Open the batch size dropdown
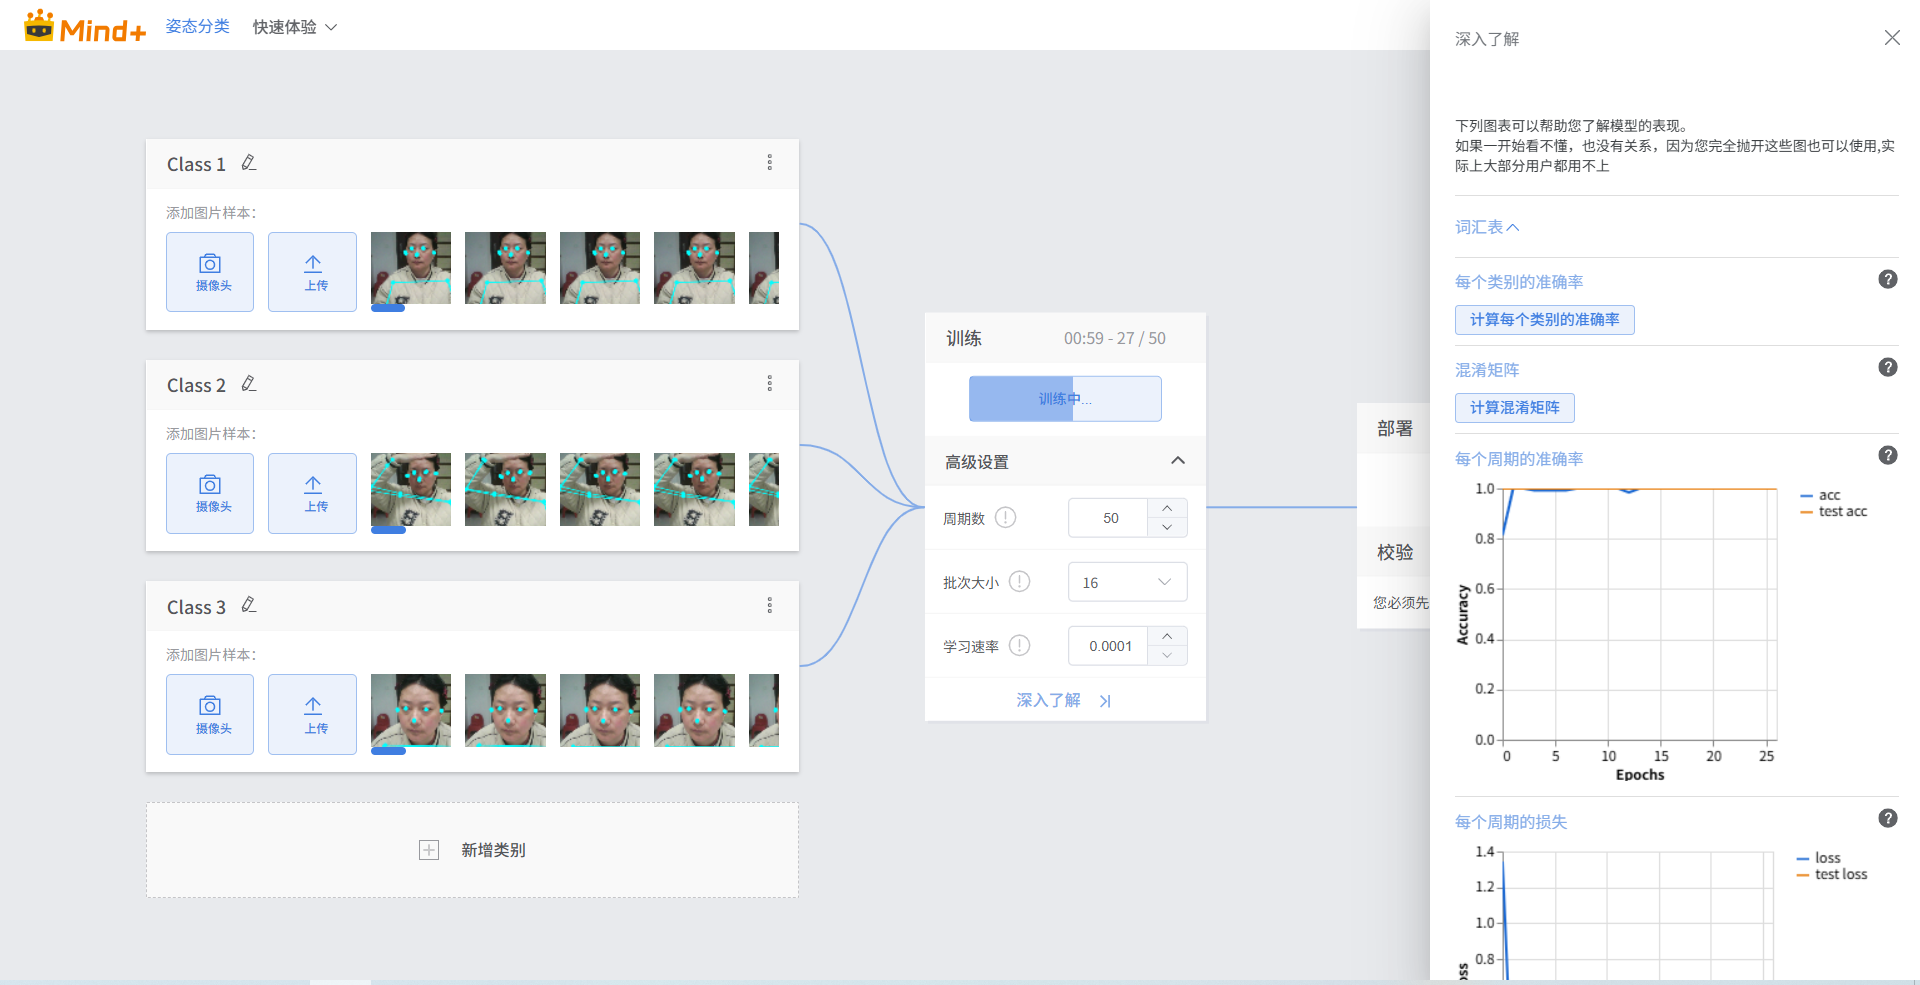This screenshot has width=1920, height=985. coord(1127,582)
